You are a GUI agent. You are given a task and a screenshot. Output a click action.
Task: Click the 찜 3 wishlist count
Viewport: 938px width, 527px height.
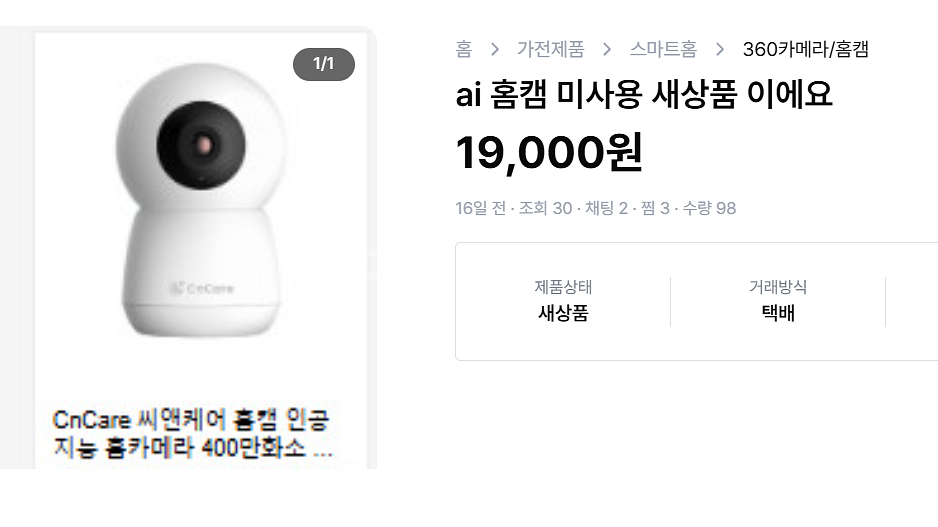657,208
